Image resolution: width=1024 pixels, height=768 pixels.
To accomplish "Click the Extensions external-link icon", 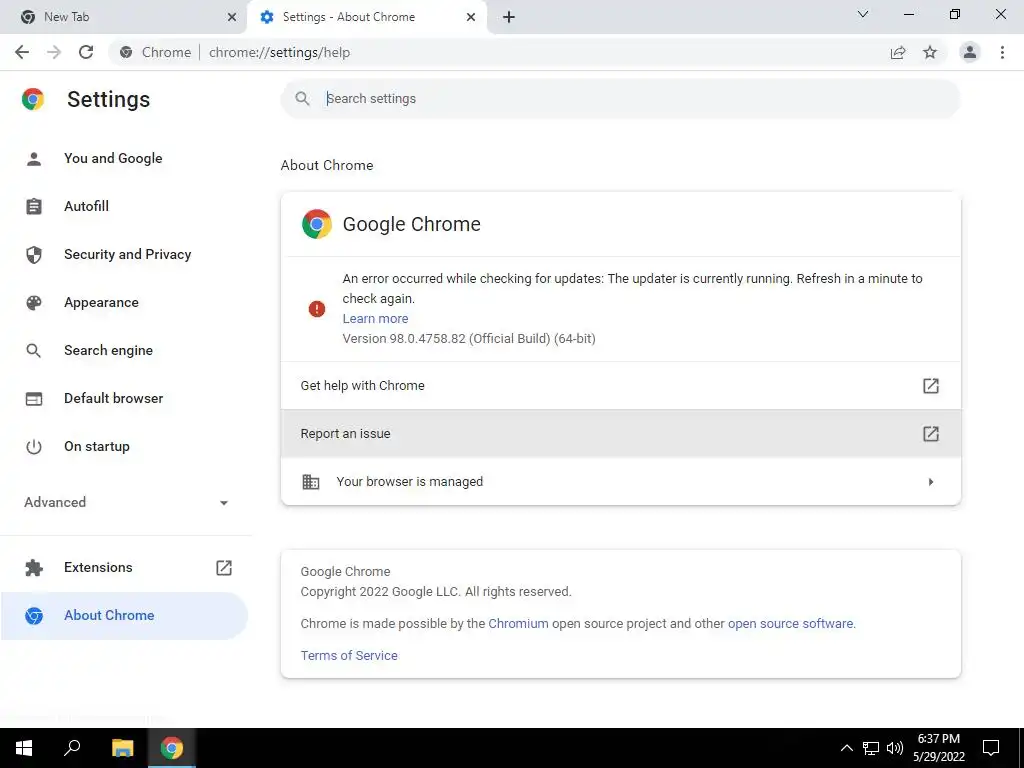I will [224, 568].
